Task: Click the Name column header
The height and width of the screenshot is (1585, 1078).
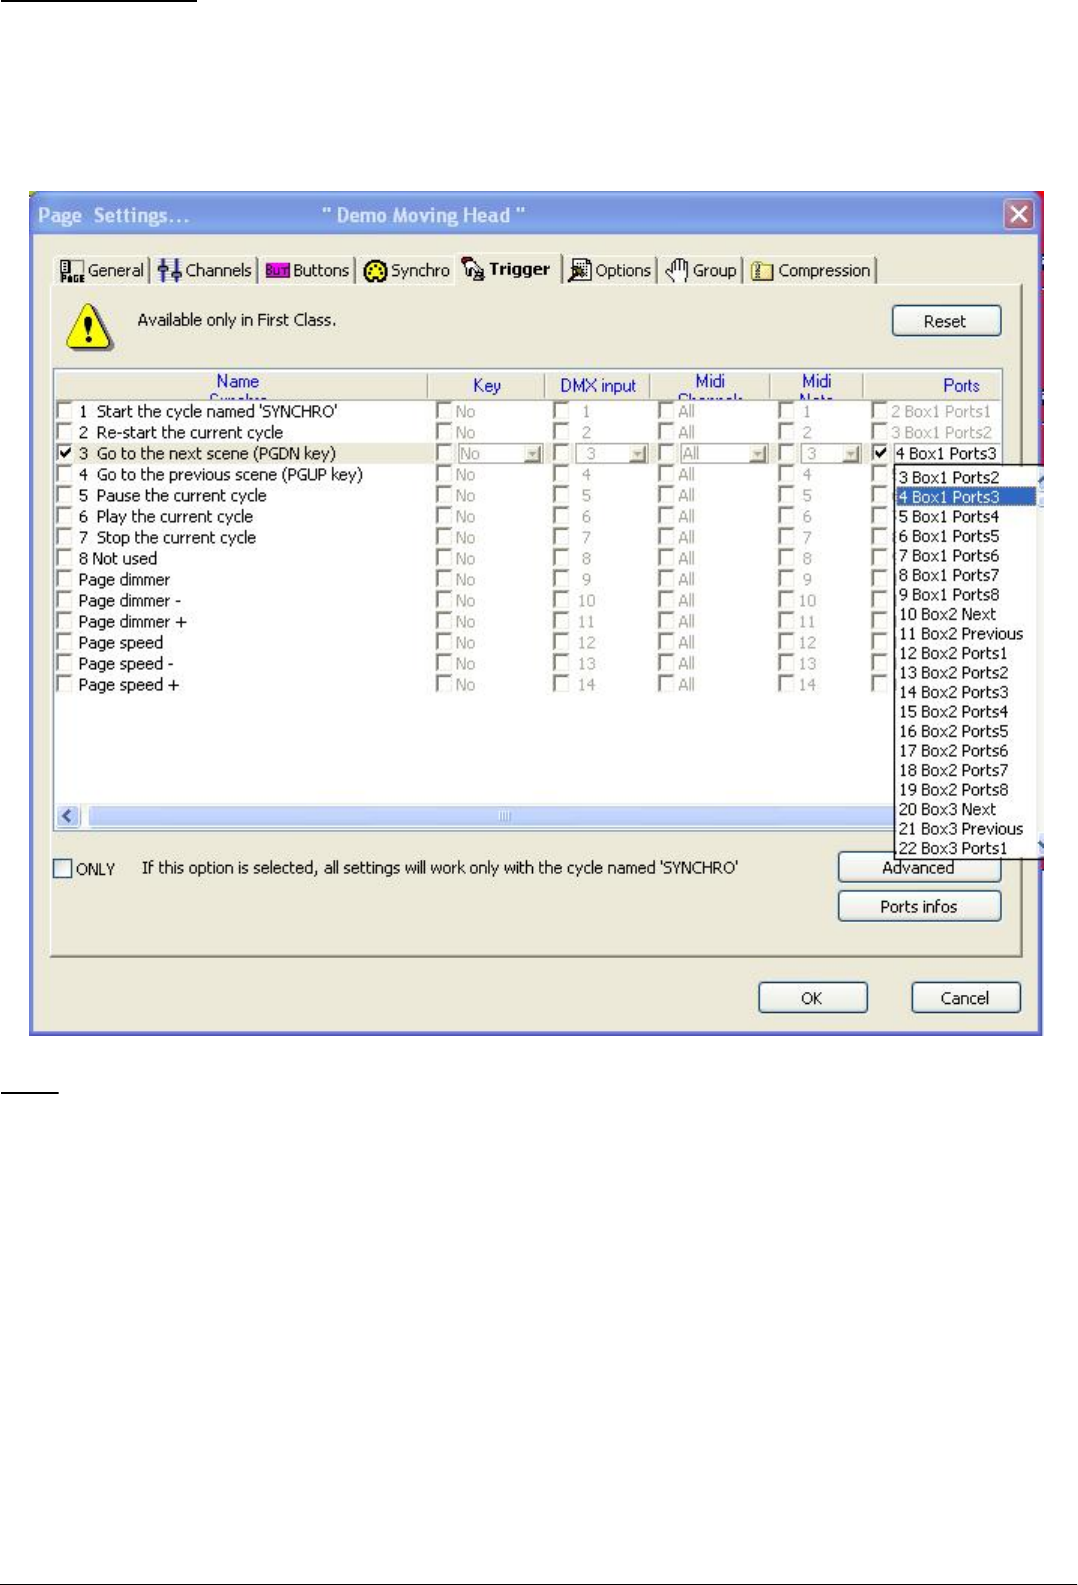Action: [240, 385]
